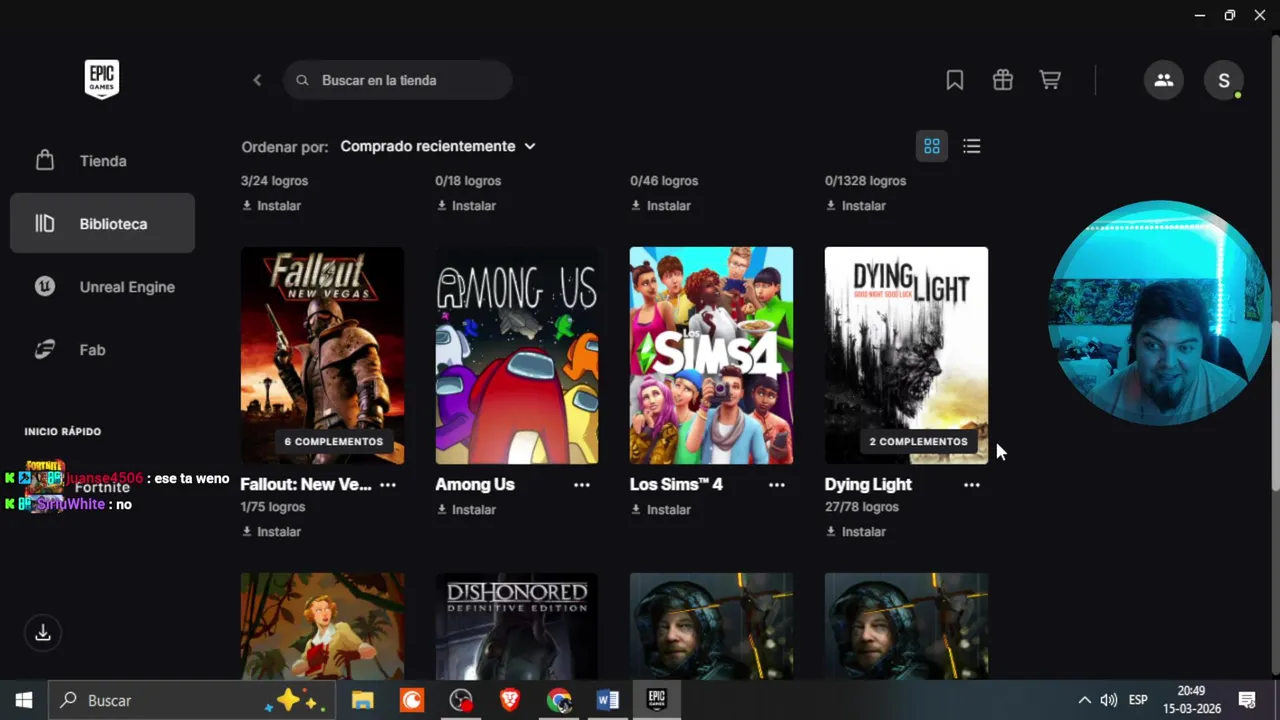Open the wishlist bookmark icon
Image resolution: width=1280 pixels, height=720 pixels.
coord(955,80)
